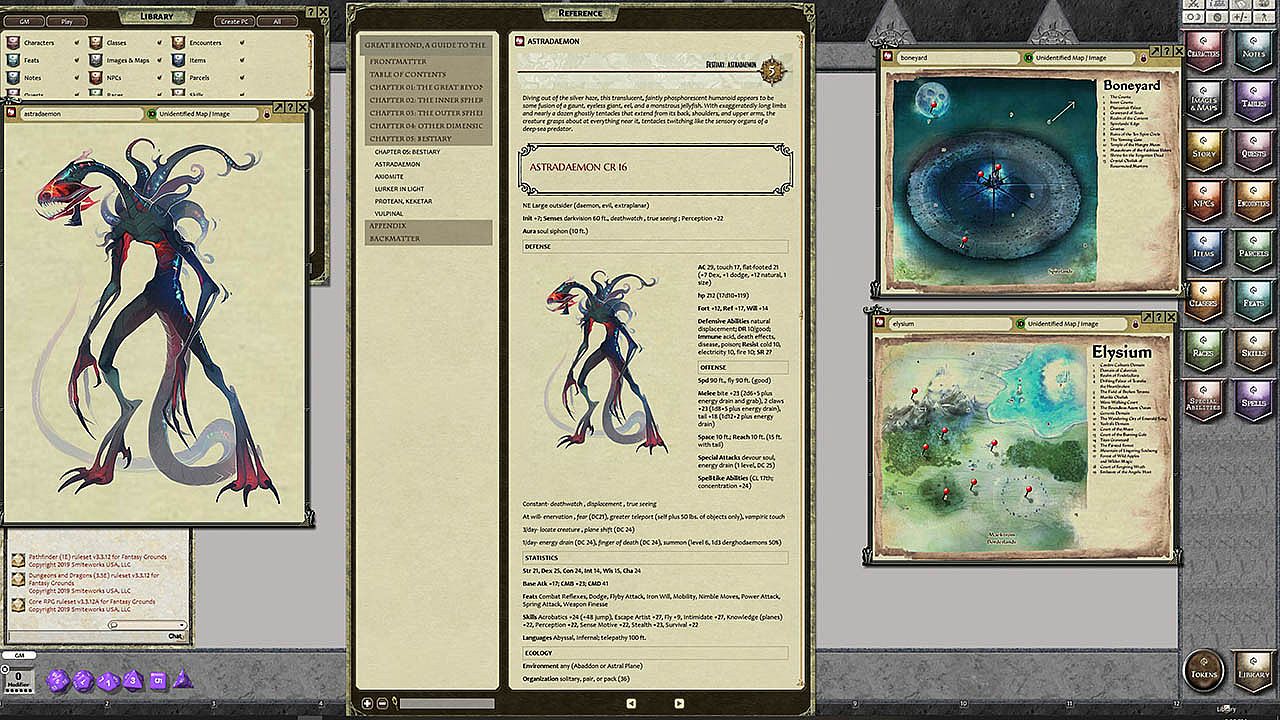
Task: Open the Quests sidebar banner
Action: tap(1252, 151)
